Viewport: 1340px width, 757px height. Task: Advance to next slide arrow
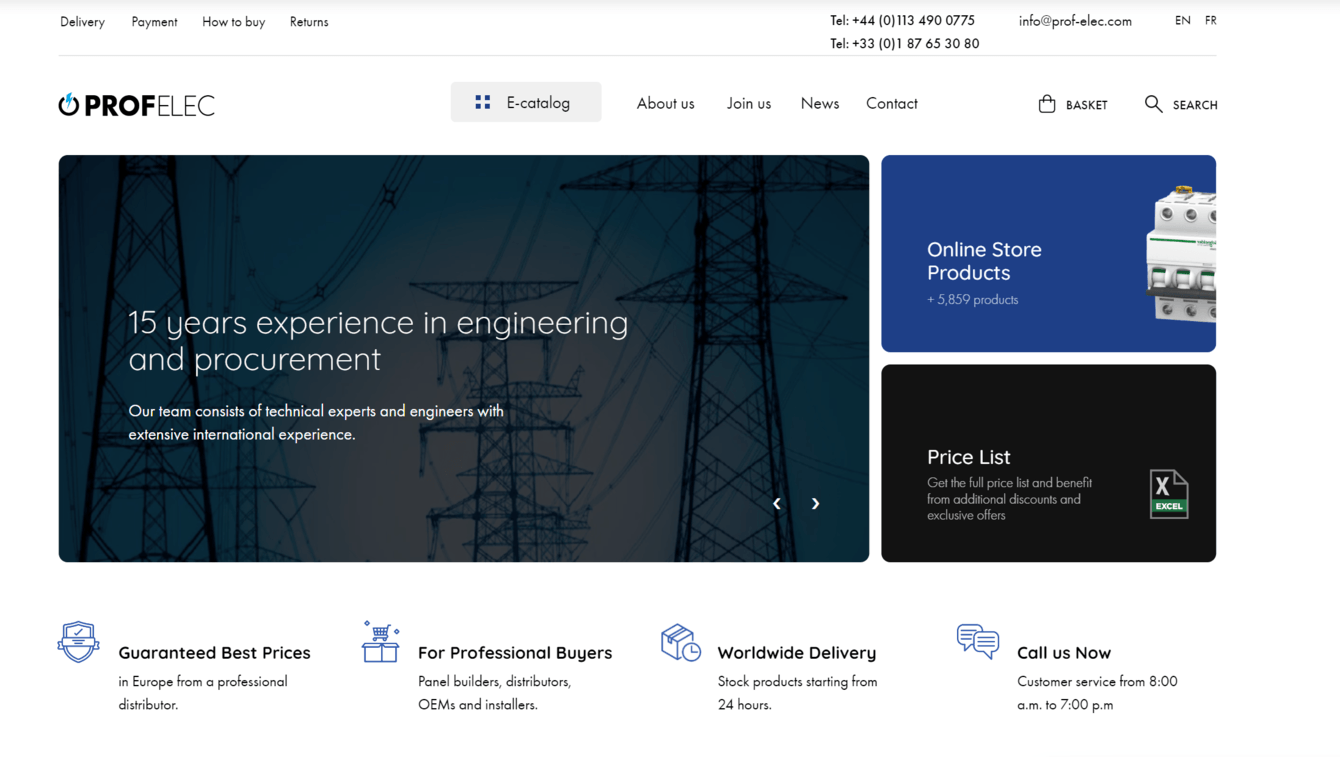pyautogui.click(x=816, y=503)
